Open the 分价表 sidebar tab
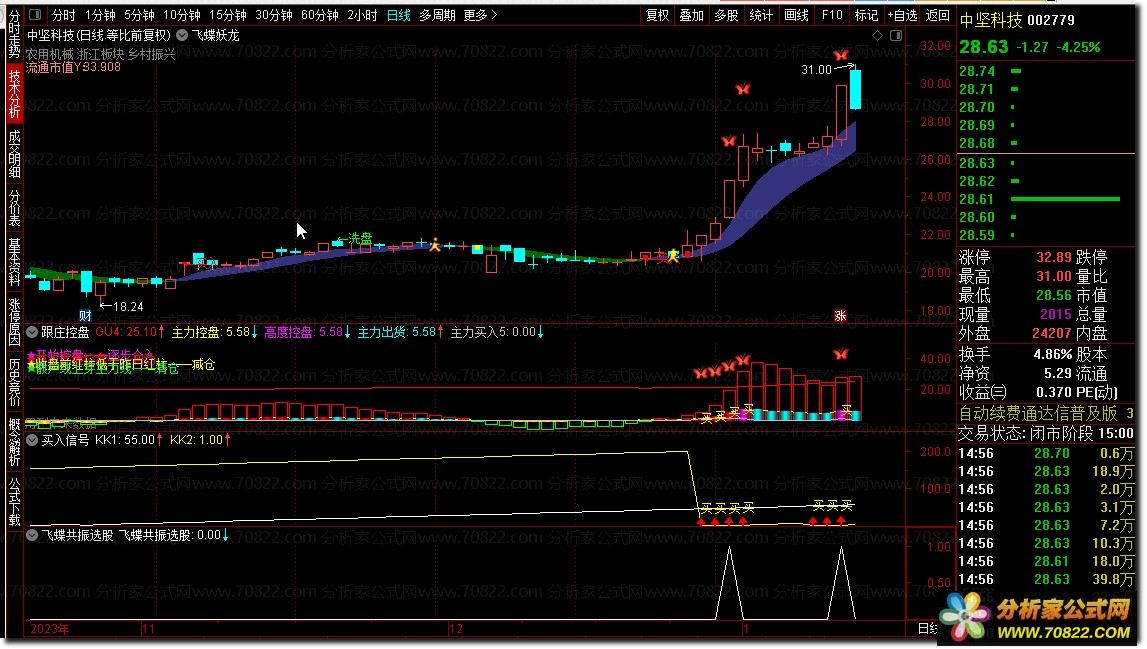The width and height of the screenshot is (1147, 649). point(14,209)
